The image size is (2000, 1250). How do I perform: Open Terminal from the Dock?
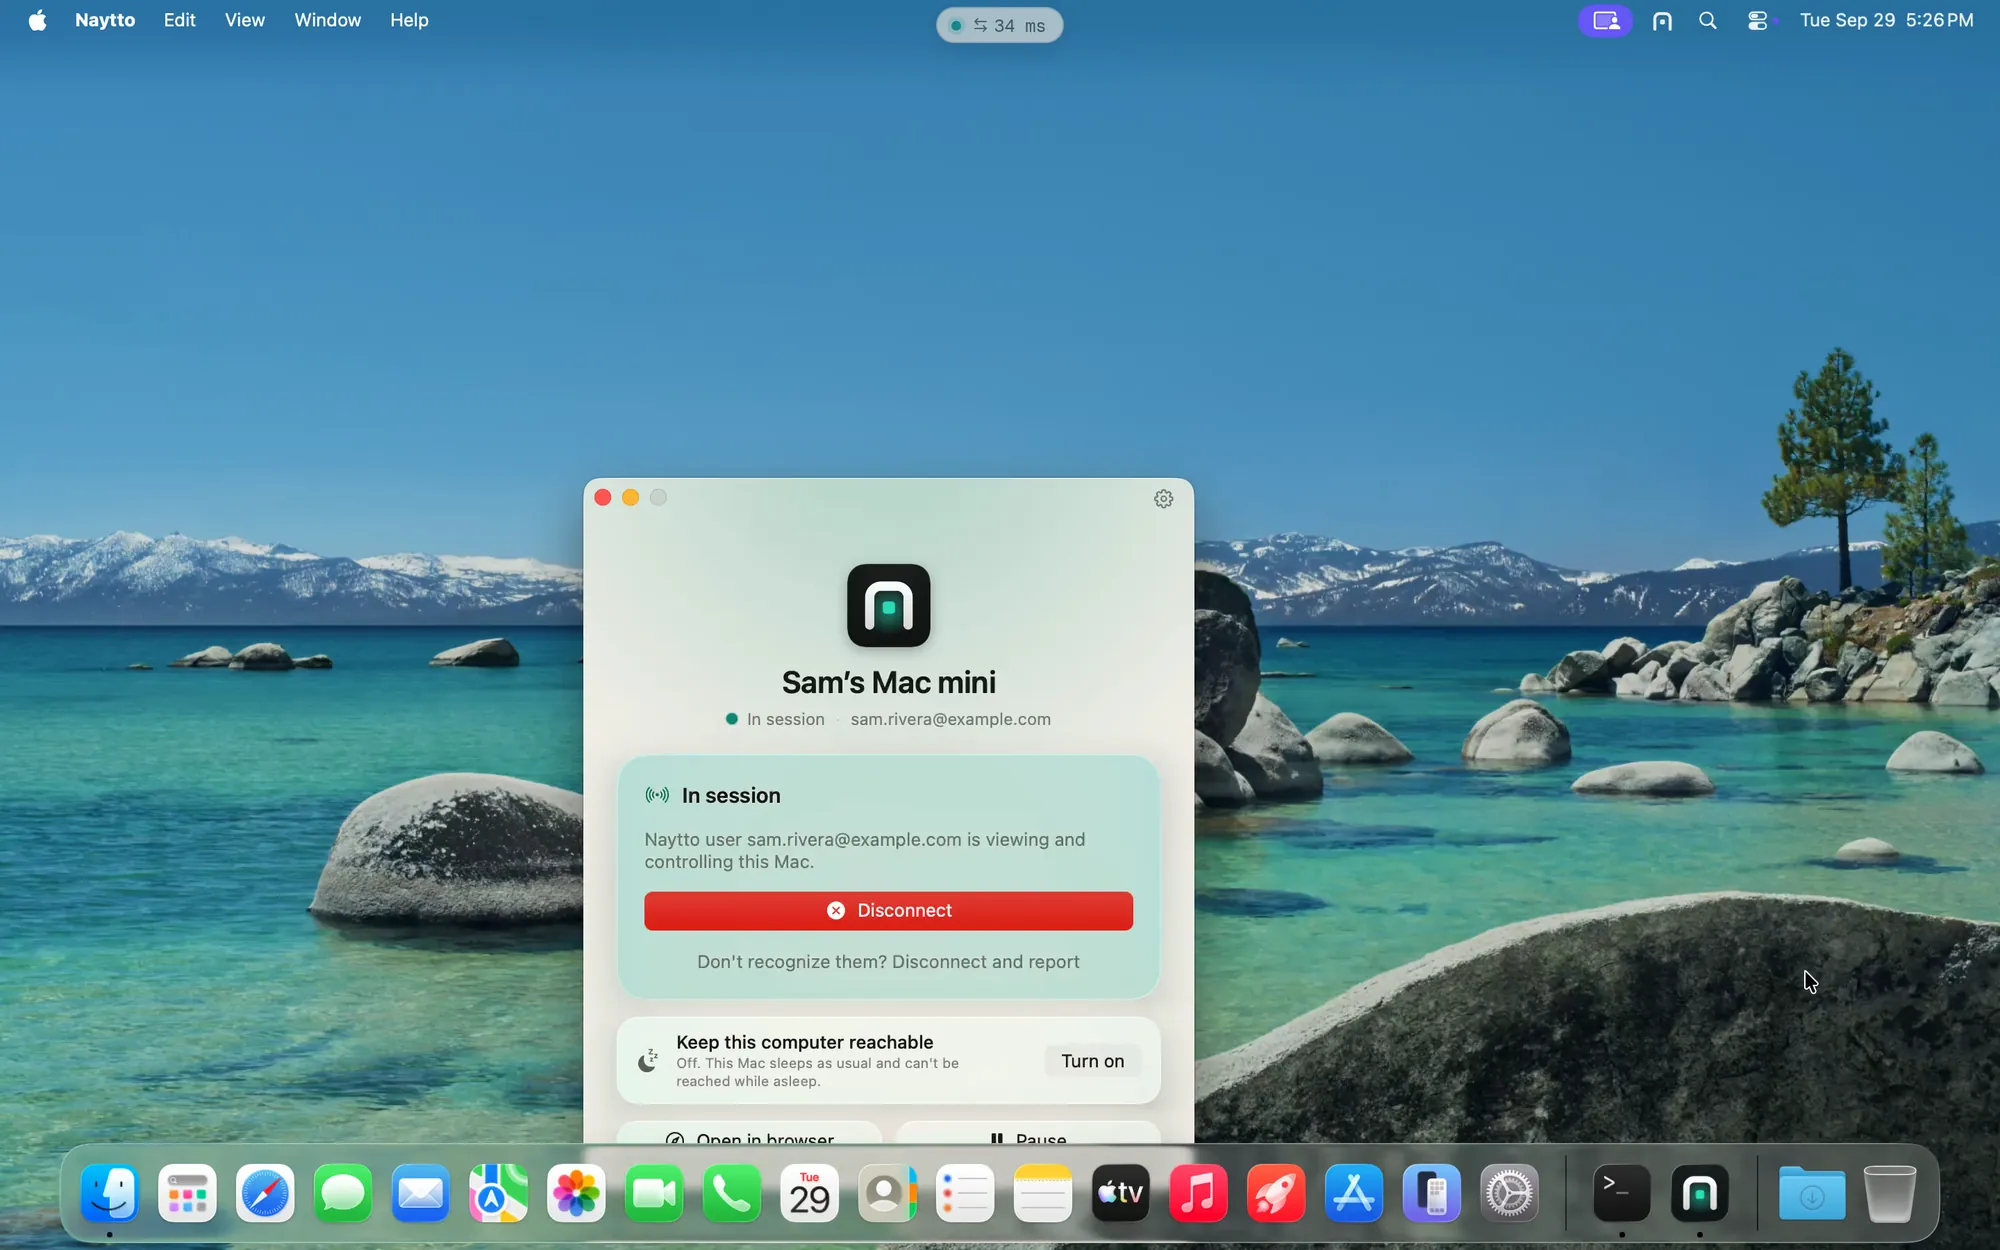(1621, 1193)
